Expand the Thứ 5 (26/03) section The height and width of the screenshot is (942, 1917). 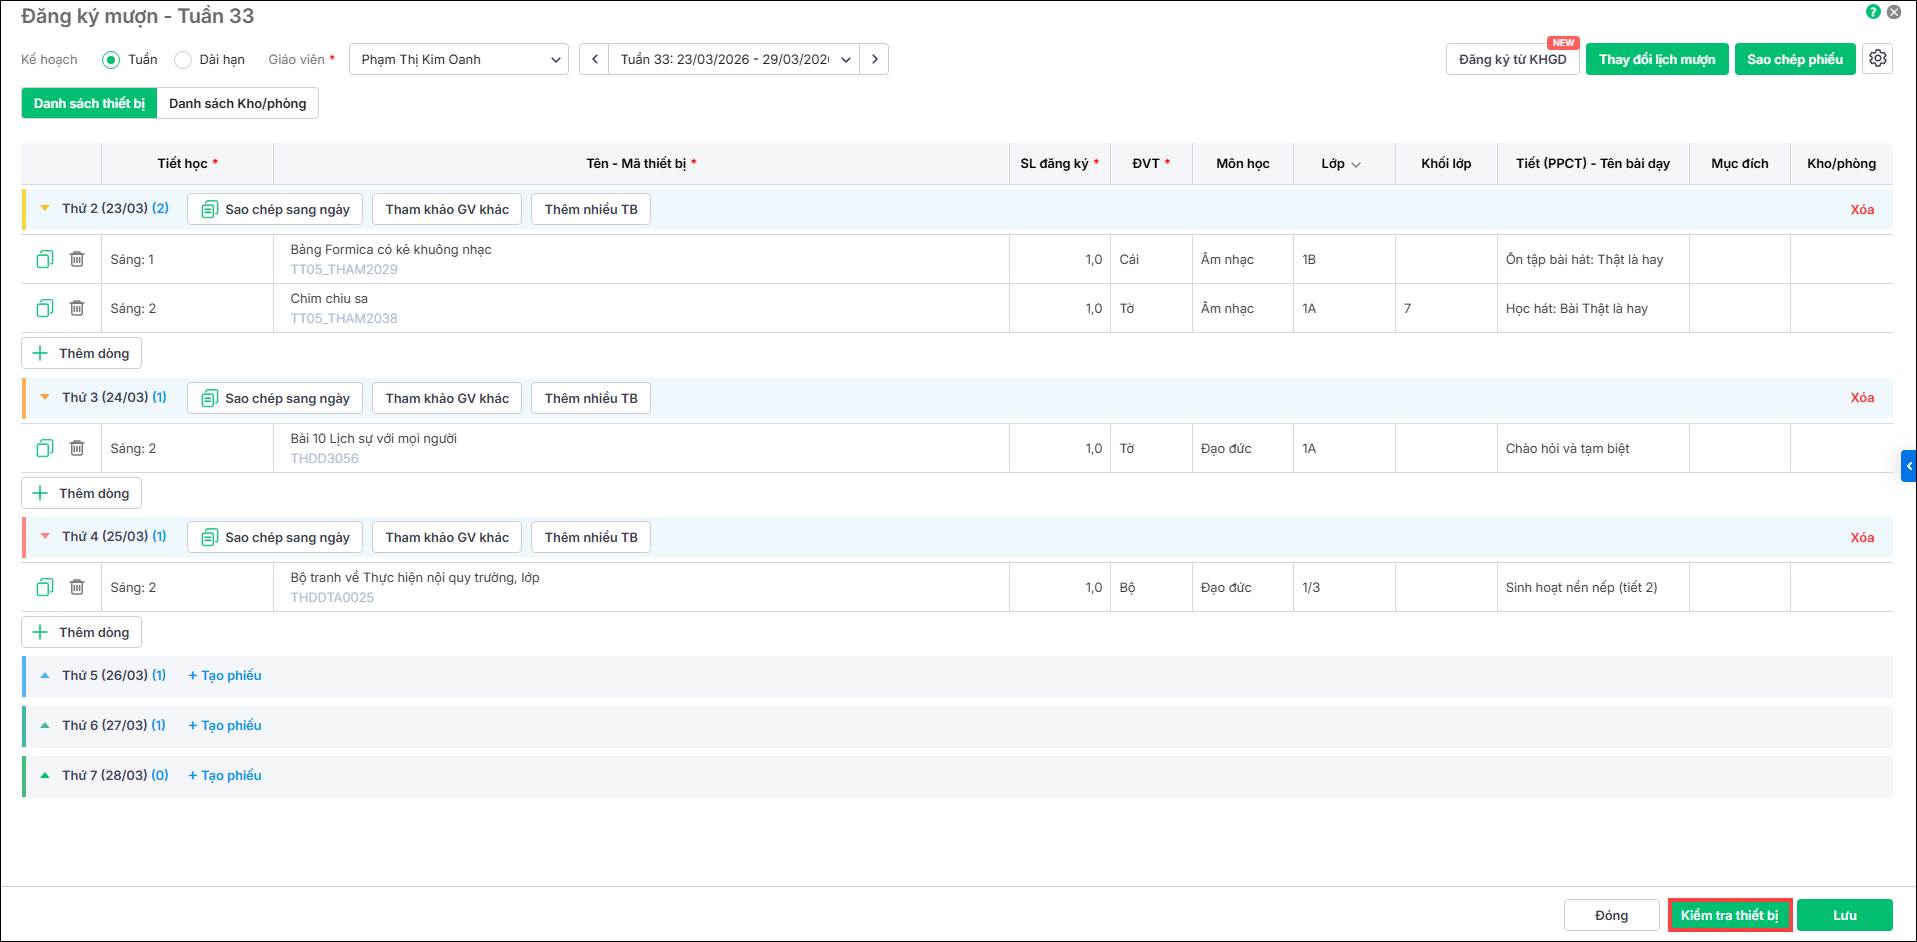tap(45, 675)
